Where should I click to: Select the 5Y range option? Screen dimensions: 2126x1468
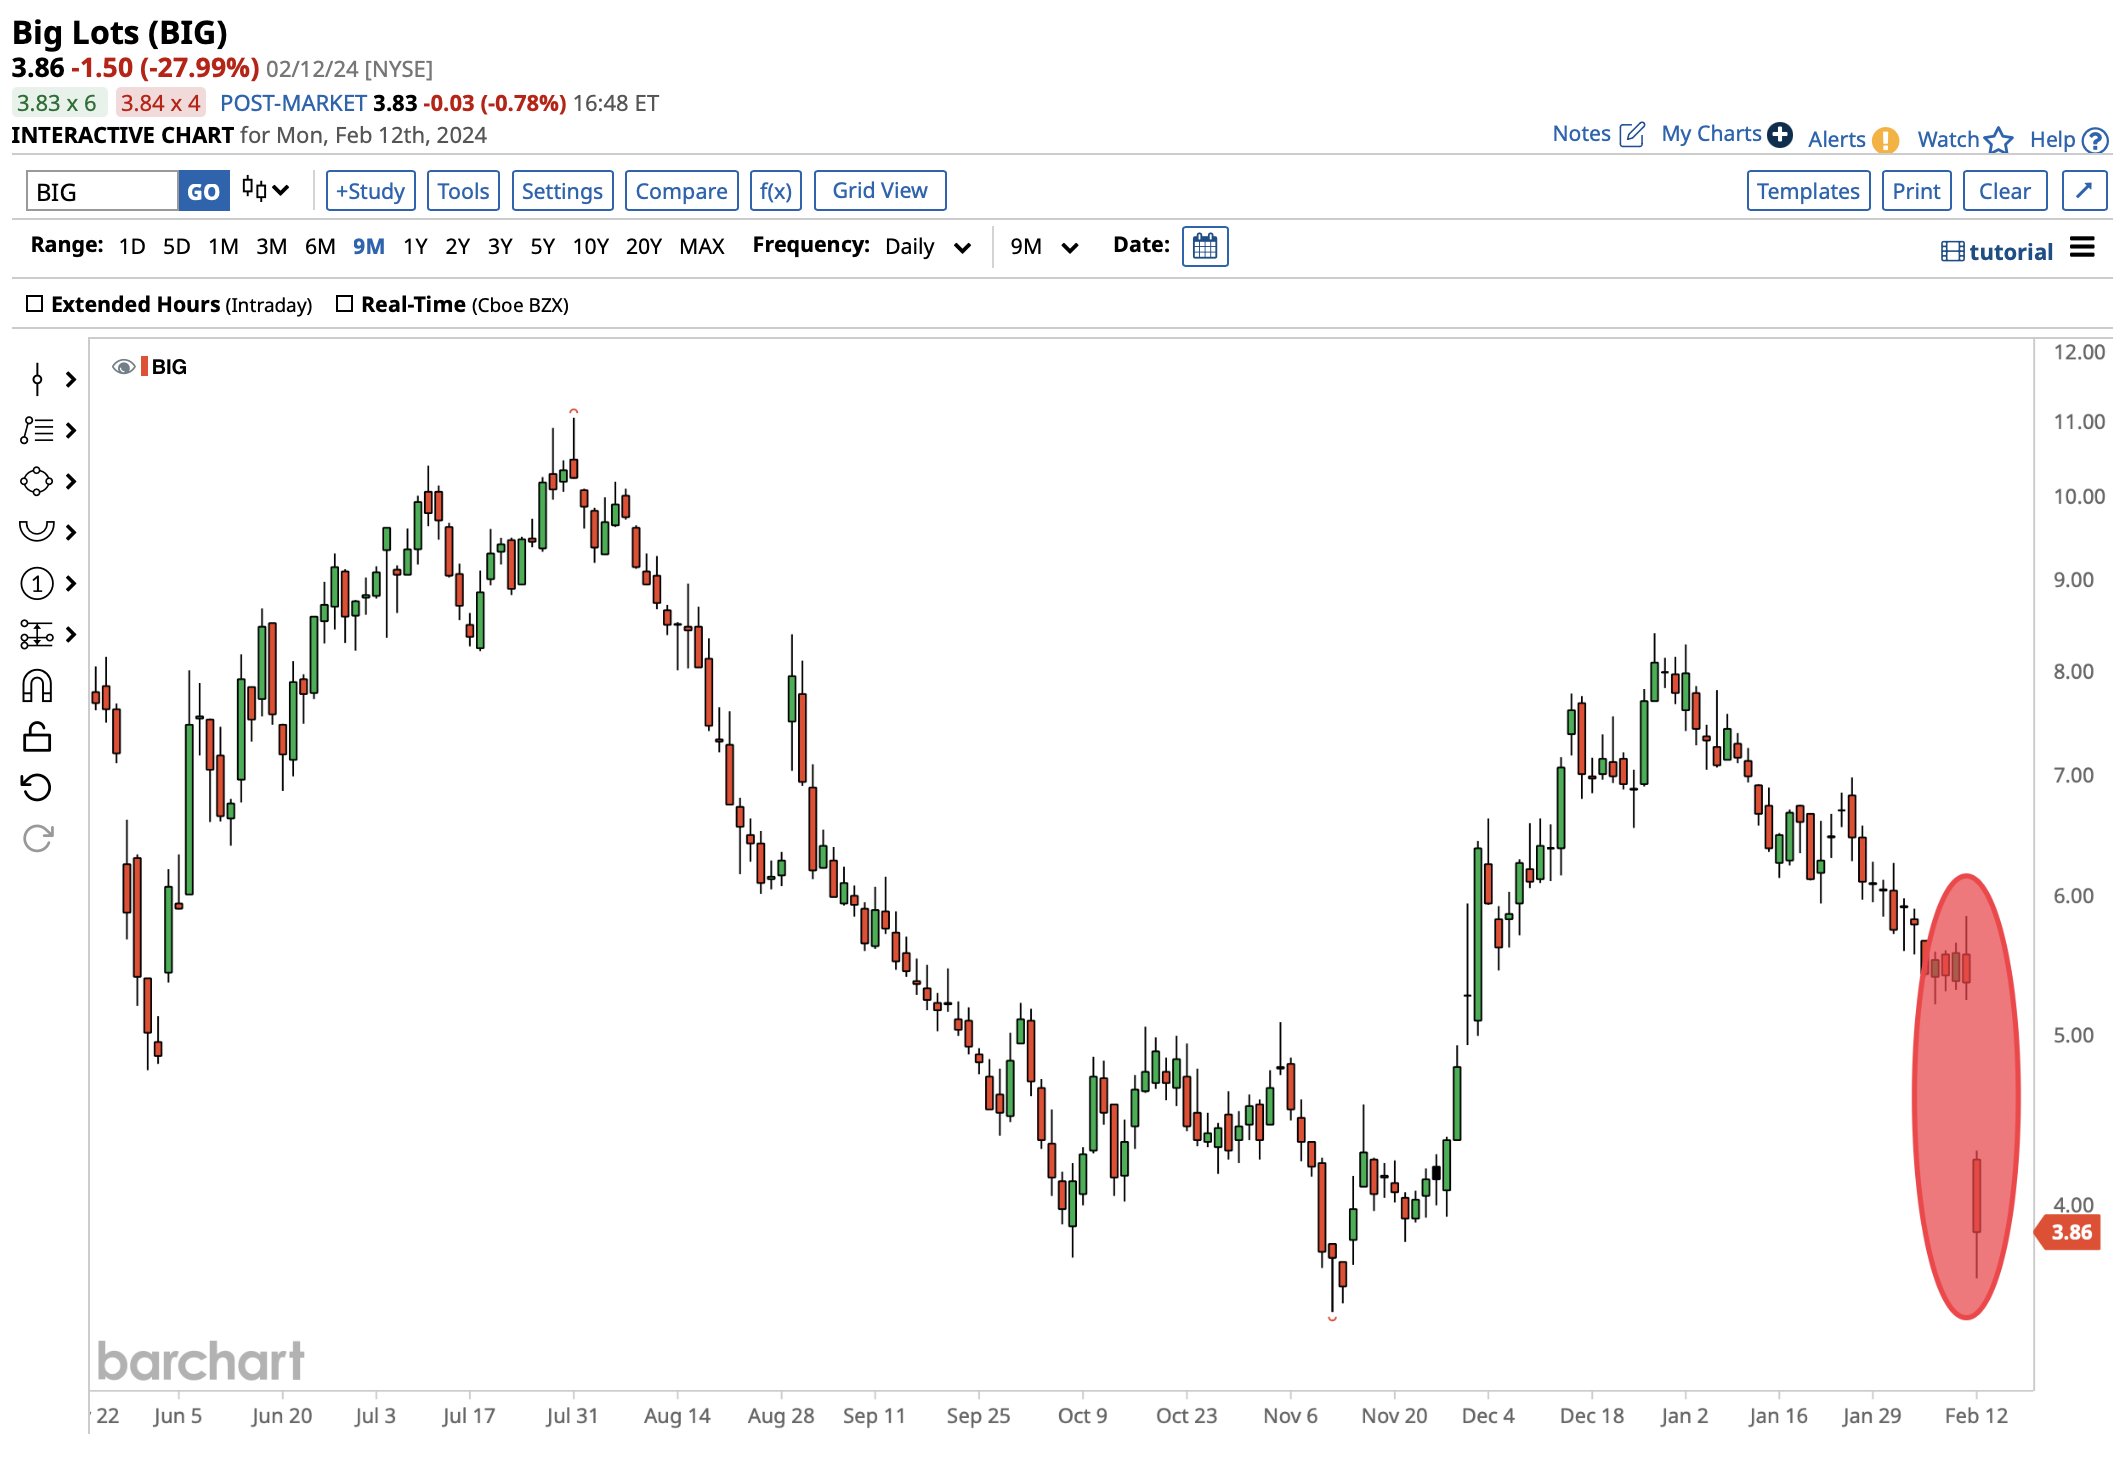click(542, 246)
